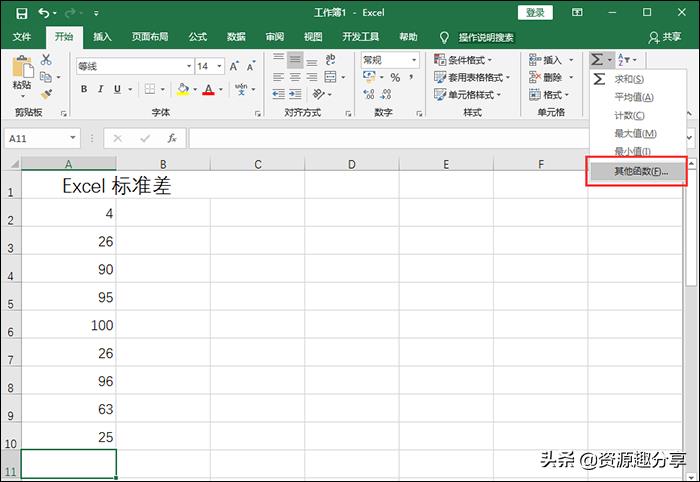Choose 其他函数(F)... from the AutoSum menu

(x=640, y=171)
